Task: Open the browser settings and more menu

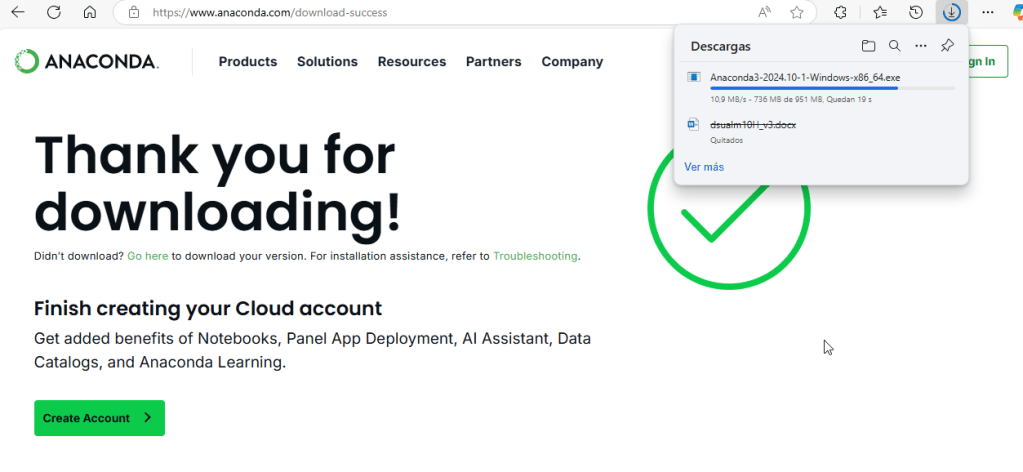Action: (988, 13)
